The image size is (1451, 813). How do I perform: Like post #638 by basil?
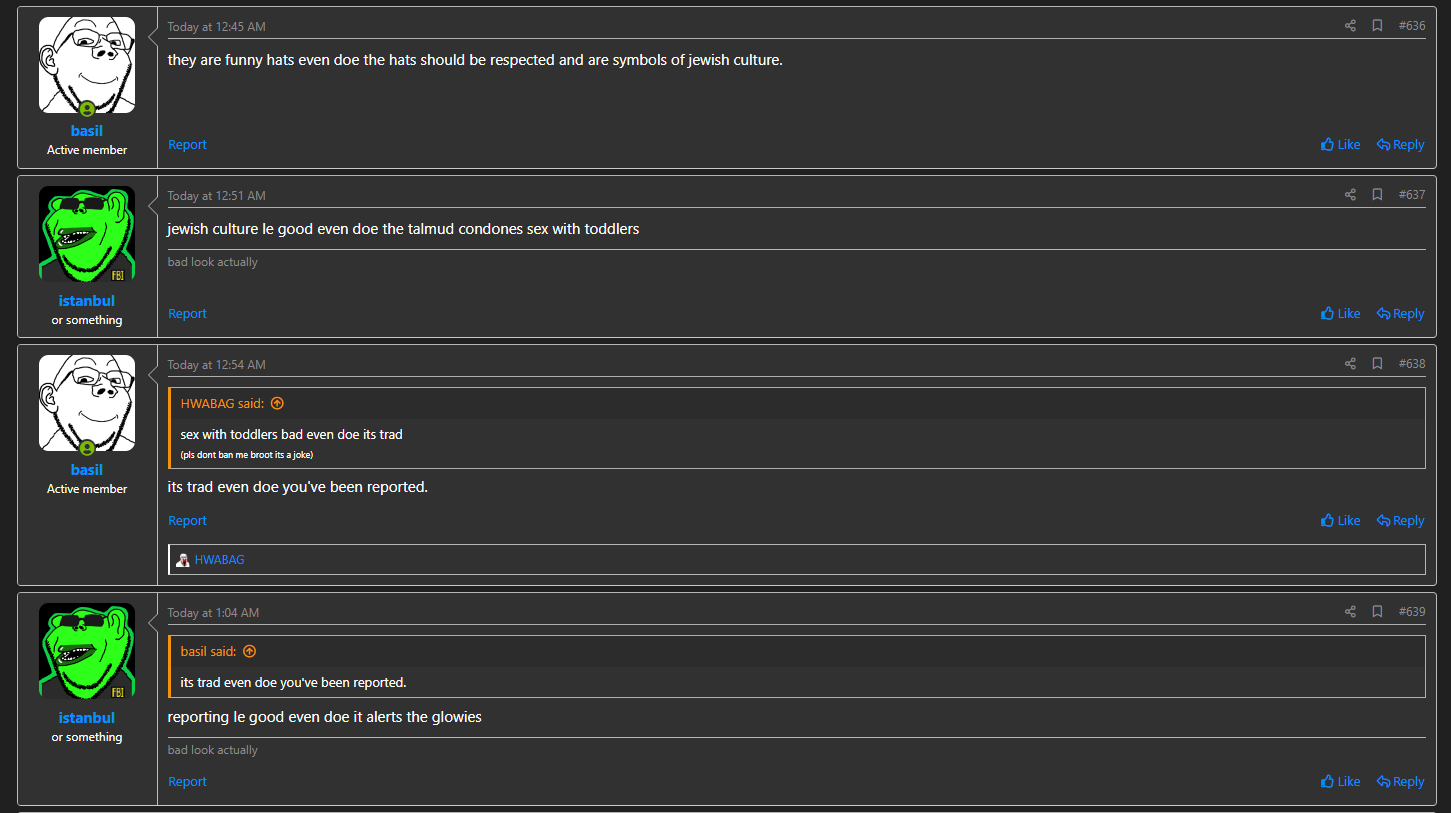coord(1340,521)
